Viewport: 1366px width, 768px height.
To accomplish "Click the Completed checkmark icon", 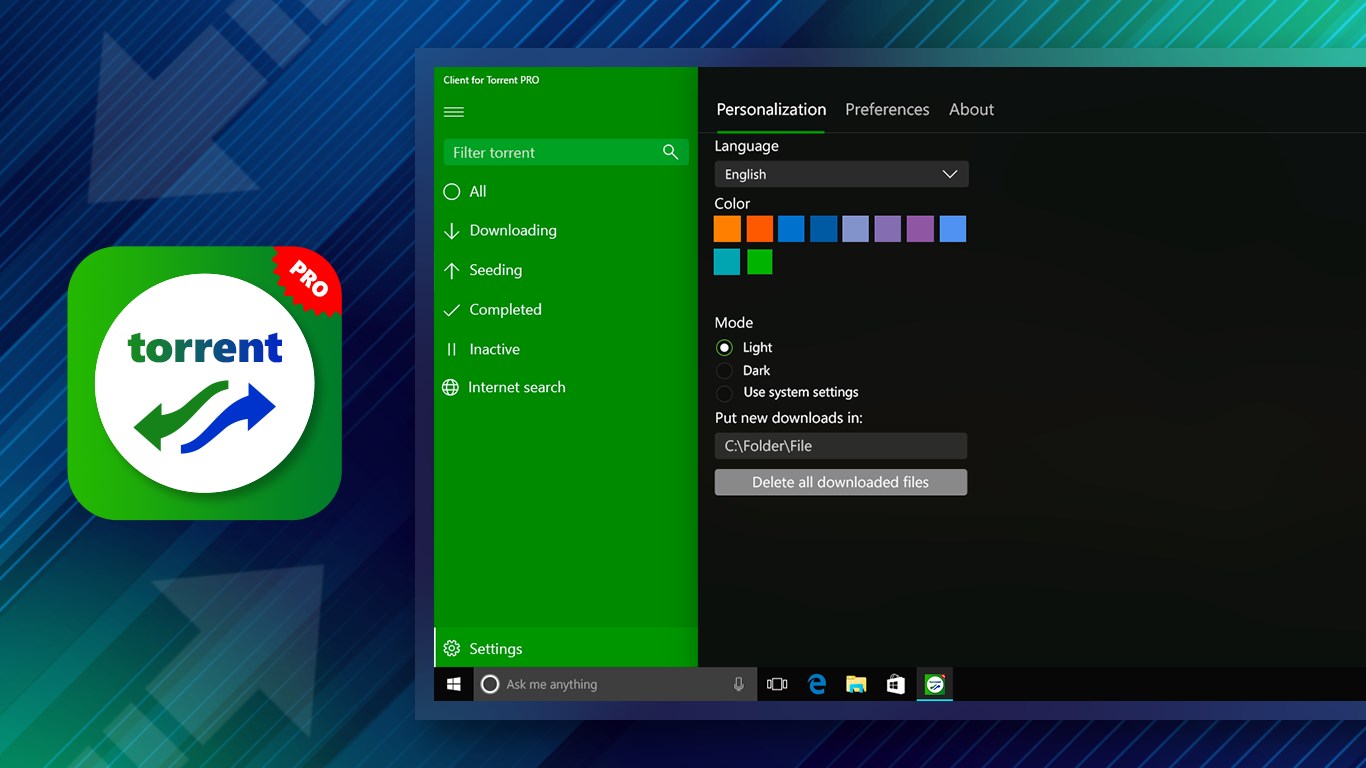I will (451, 310).
